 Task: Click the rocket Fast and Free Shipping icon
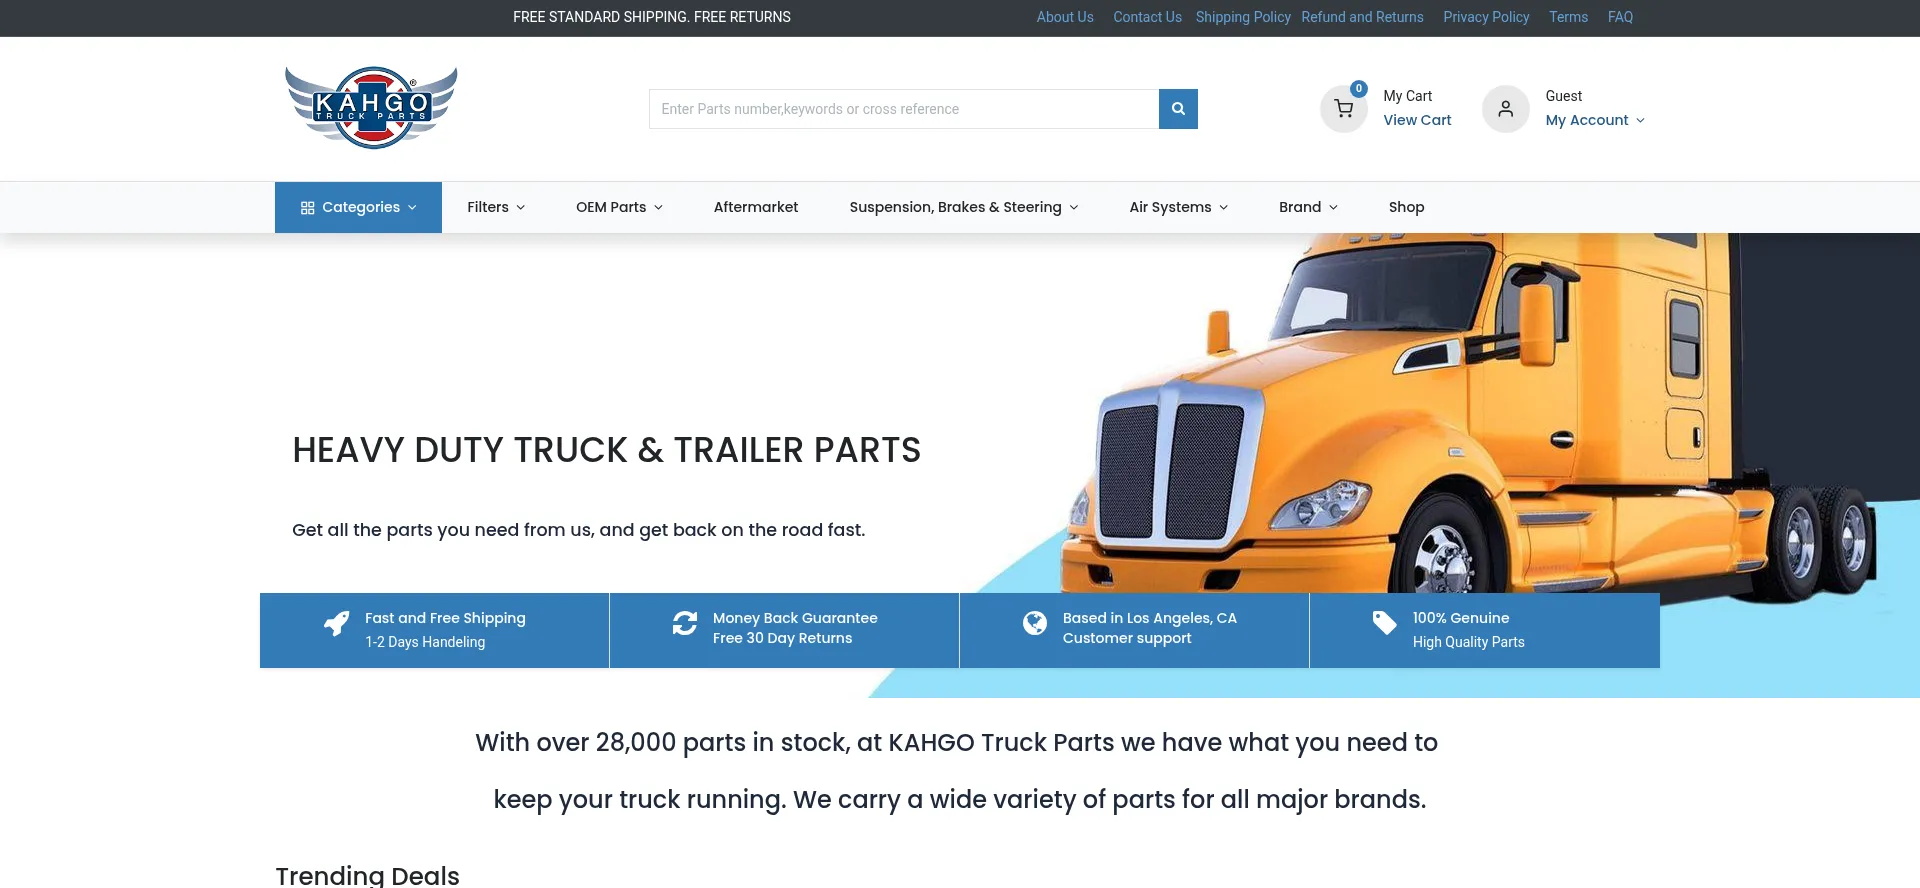pyautogui.click(x=337, y=623)
